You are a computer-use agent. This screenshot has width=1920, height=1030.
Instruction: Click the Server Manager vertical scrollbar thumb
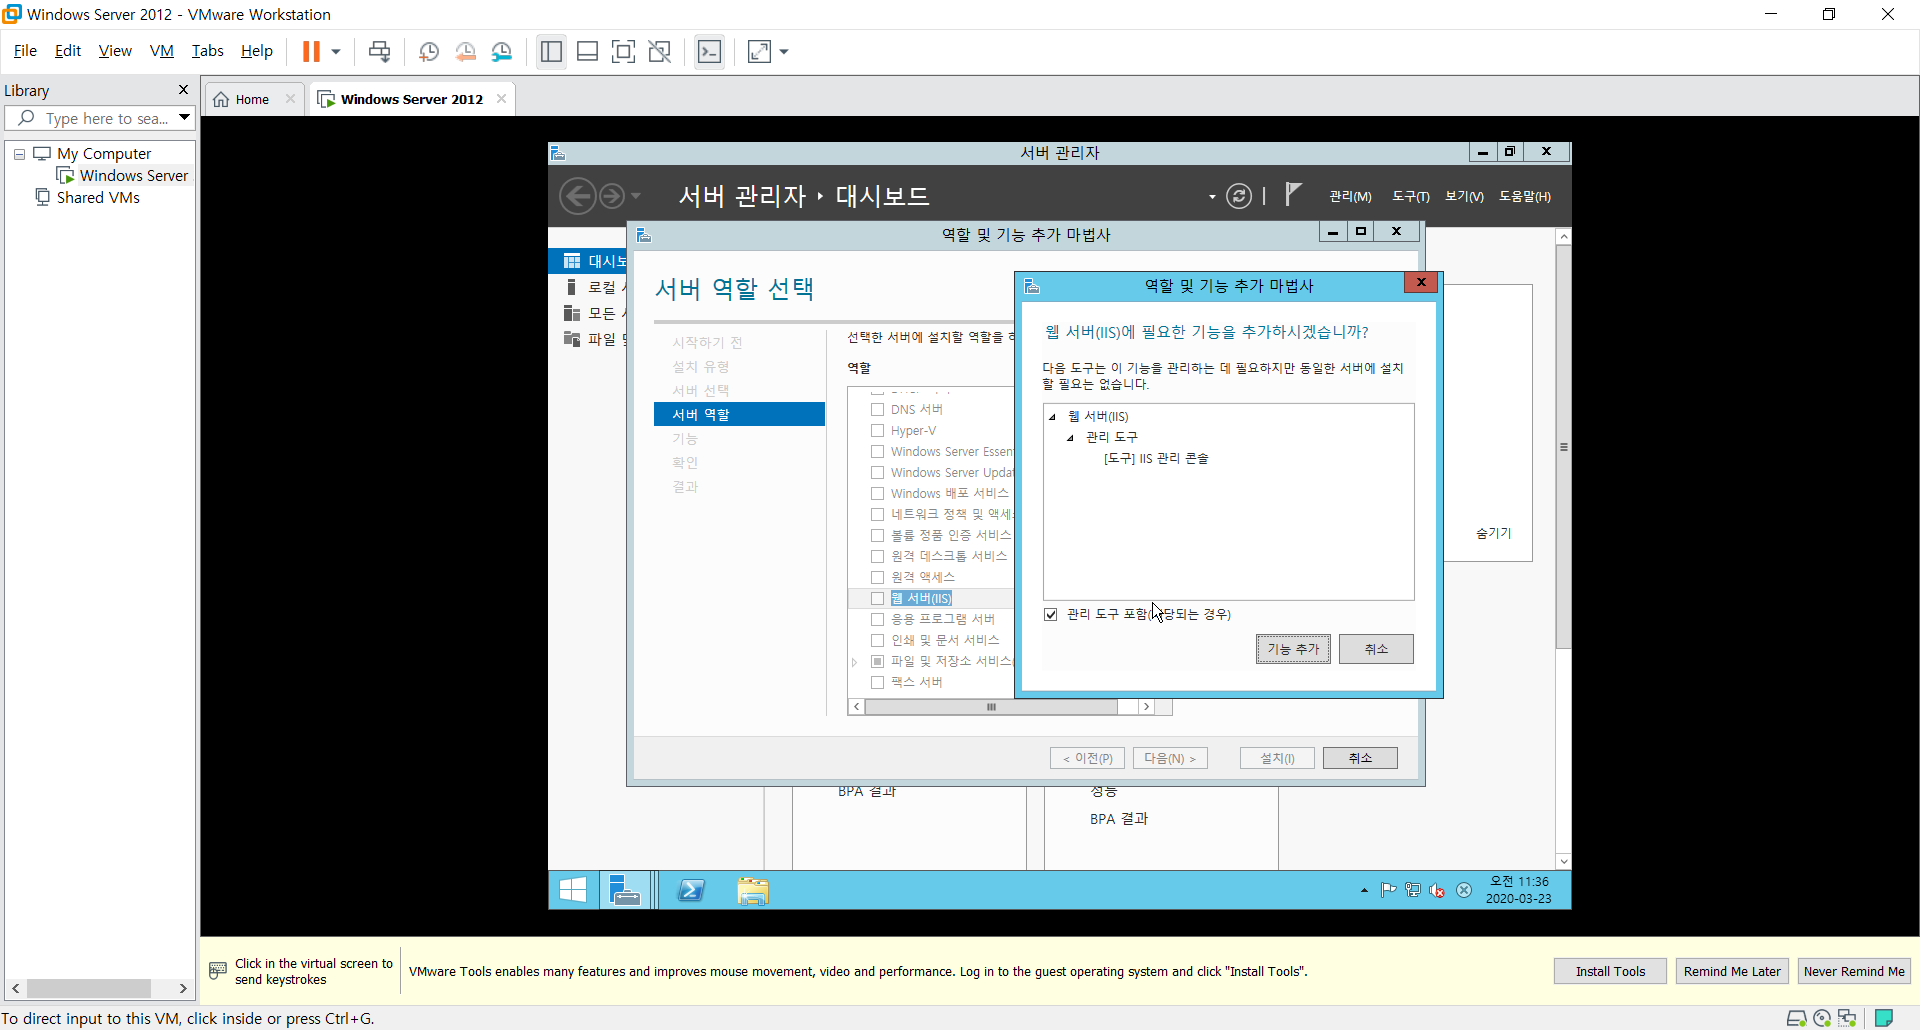[x=1563, y=447]
